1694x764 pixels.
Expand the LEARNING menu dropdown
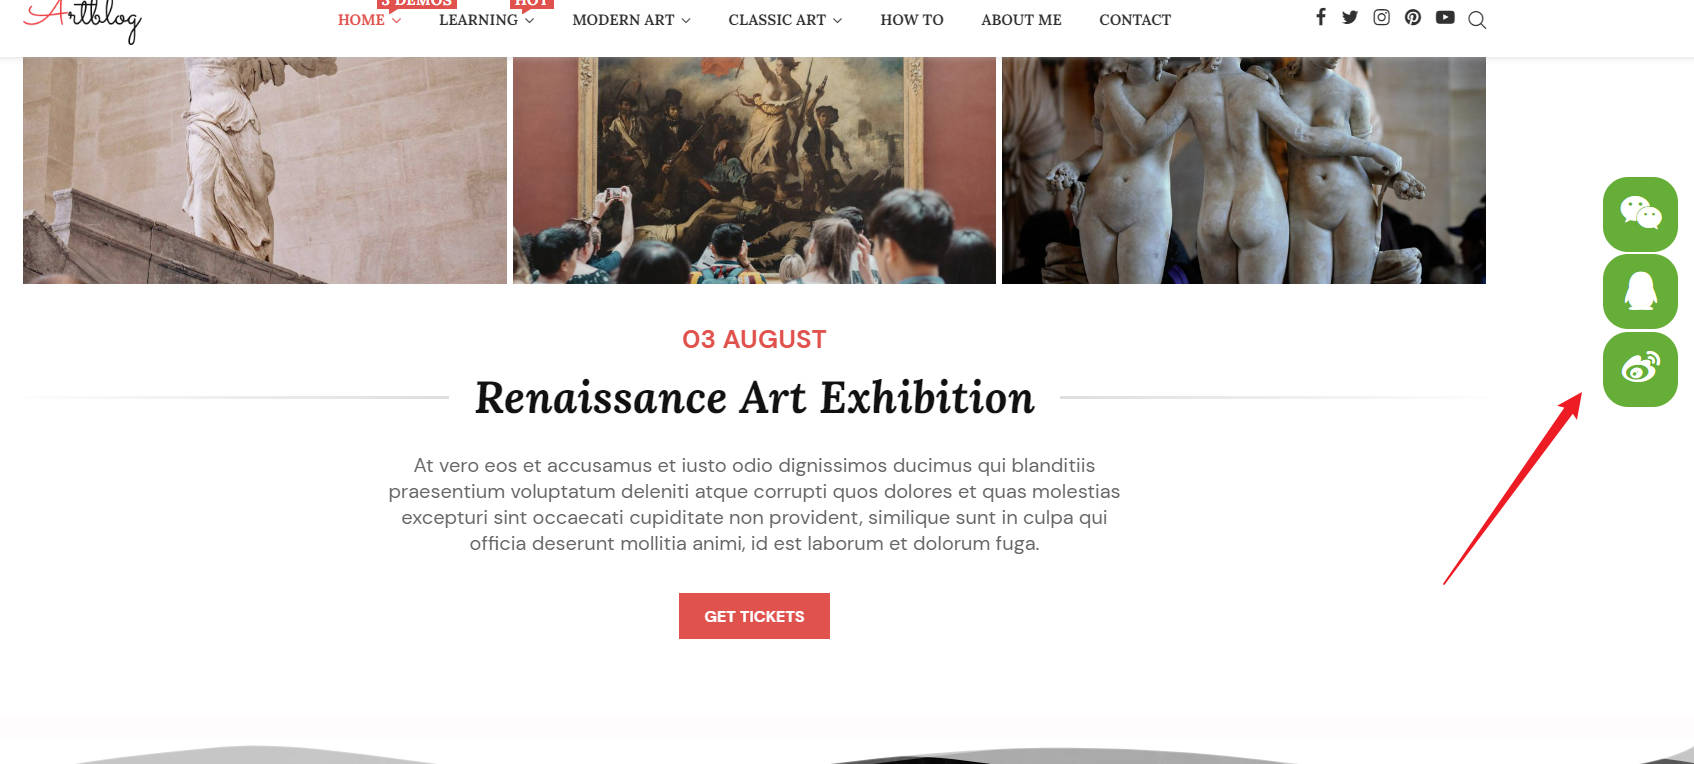(x=486, y=20)
